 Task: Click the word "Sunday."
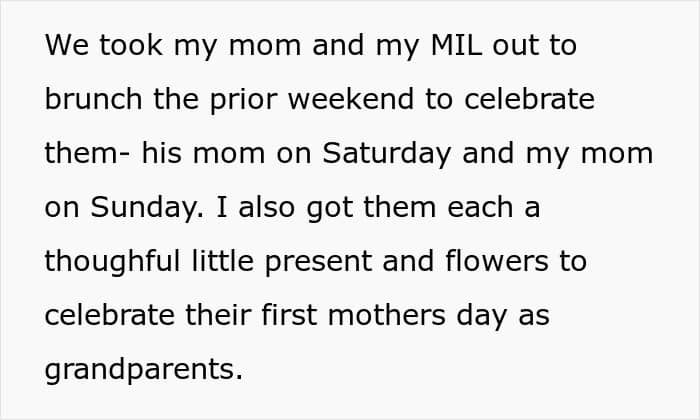[147, 208]
